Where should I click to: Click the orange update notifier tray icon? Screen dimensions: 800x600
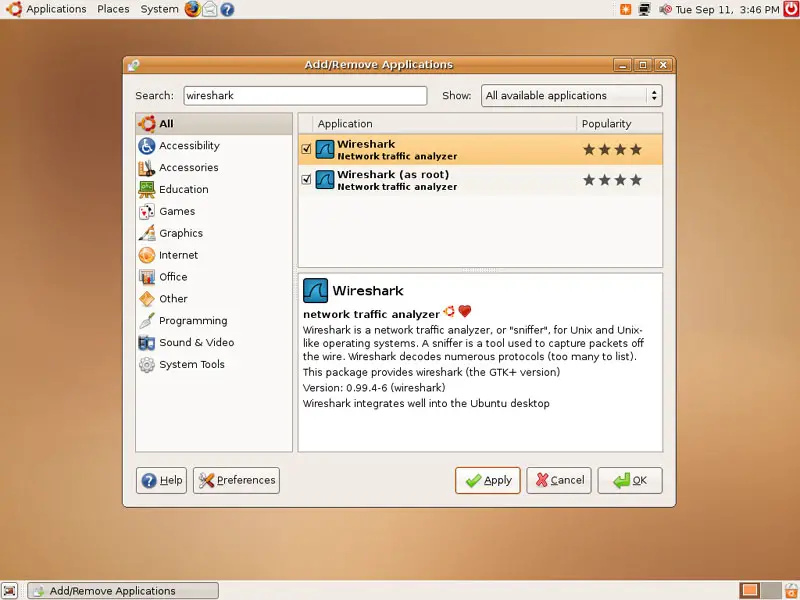[626, 10]
